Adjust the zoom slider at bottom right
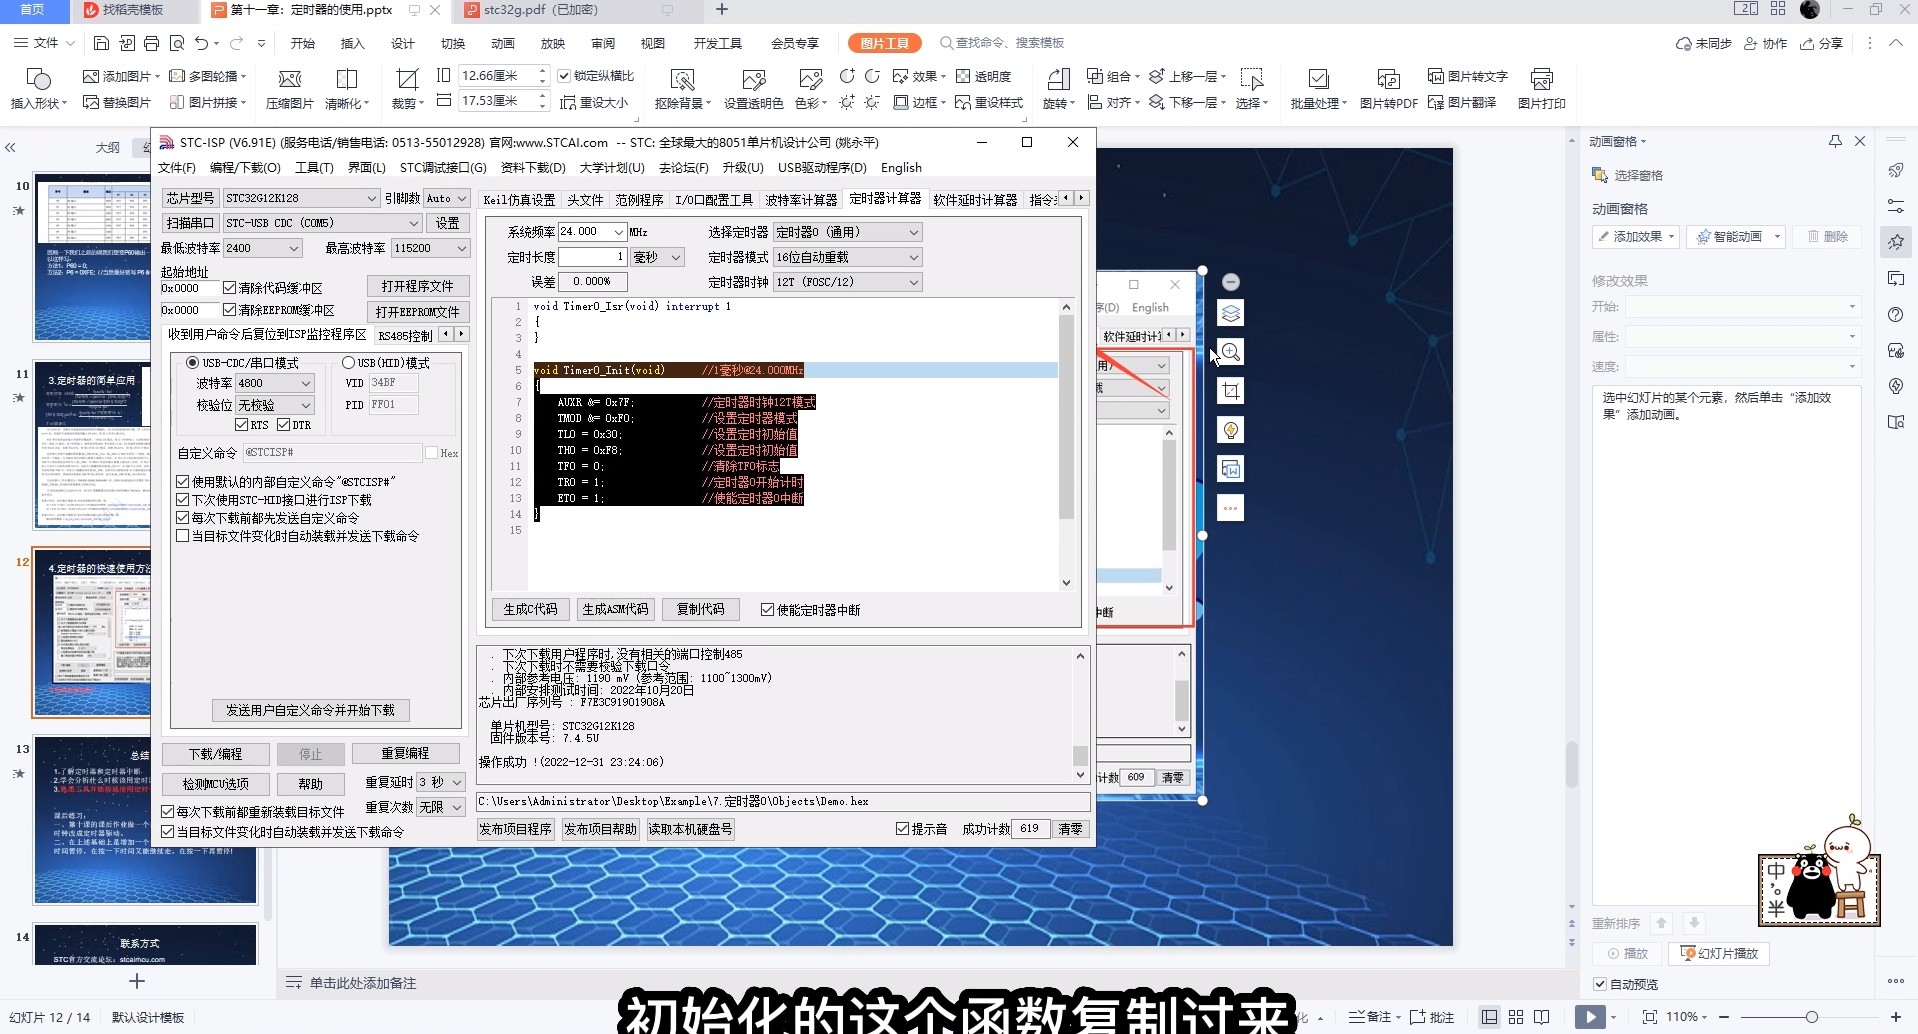Image resolution: width=1918 pixels, height=1034 pixels. click(x=1811, y=1017)
